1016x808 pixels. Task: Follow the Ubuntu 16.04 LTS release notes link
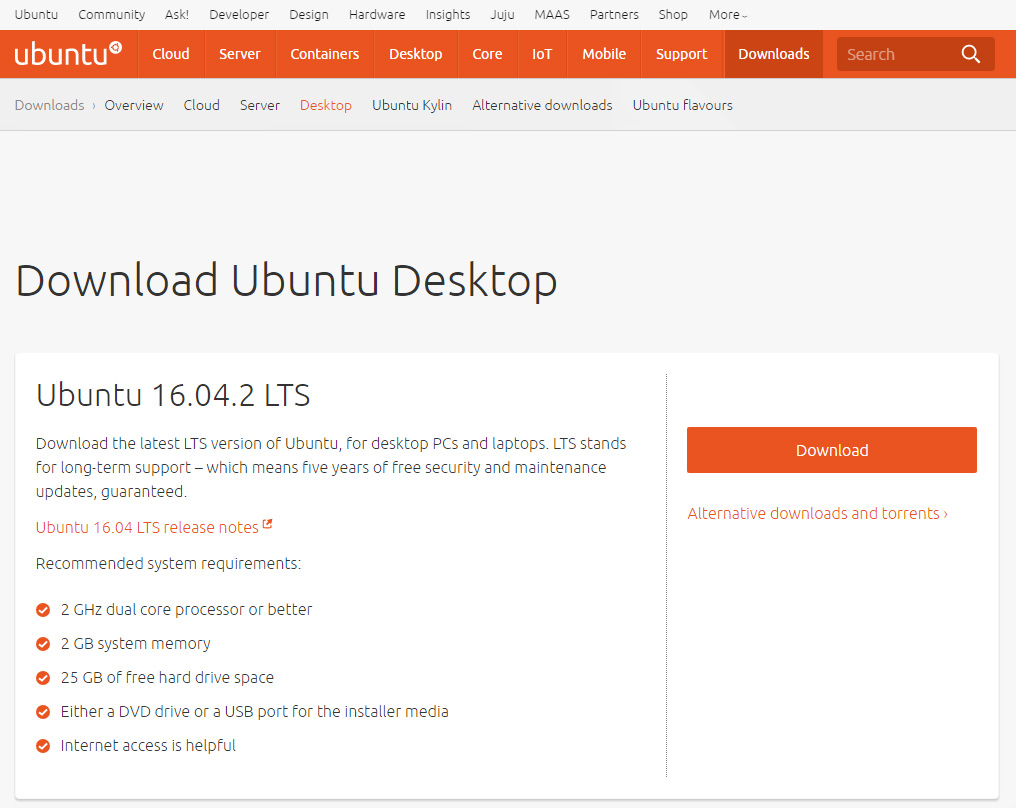coord(145,527)
